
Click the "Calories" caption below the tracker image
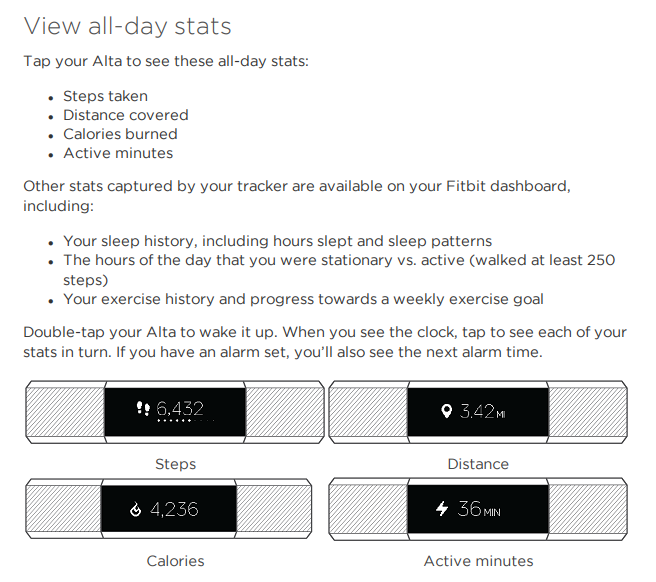pyautogui.click(x=175, y=561)
